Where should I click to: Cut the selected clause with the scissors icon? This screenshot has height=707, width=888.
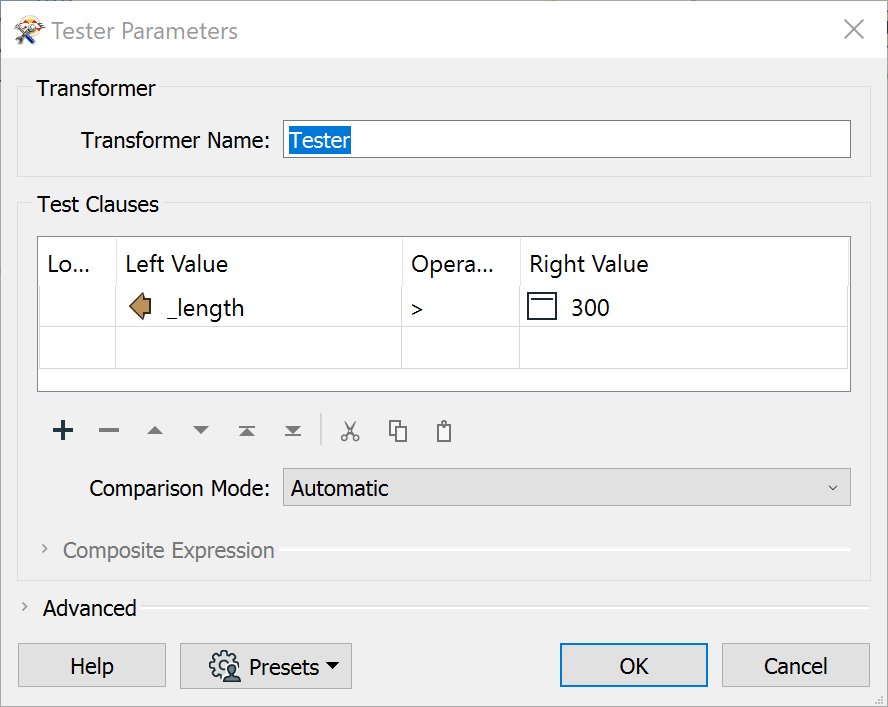click(349, 430)
